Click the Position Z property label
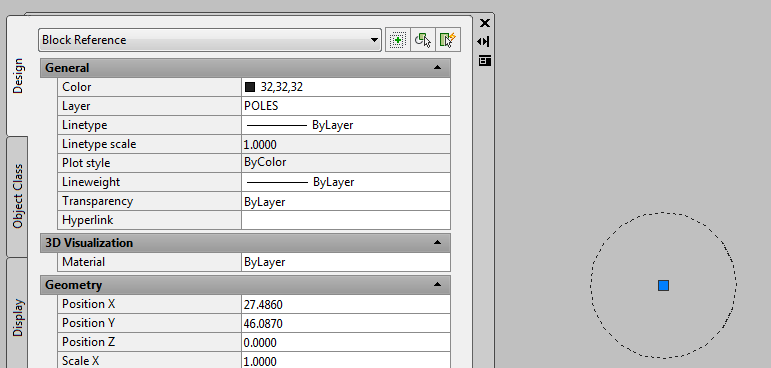This screenshot has height=368, width=771. [89, 342]
